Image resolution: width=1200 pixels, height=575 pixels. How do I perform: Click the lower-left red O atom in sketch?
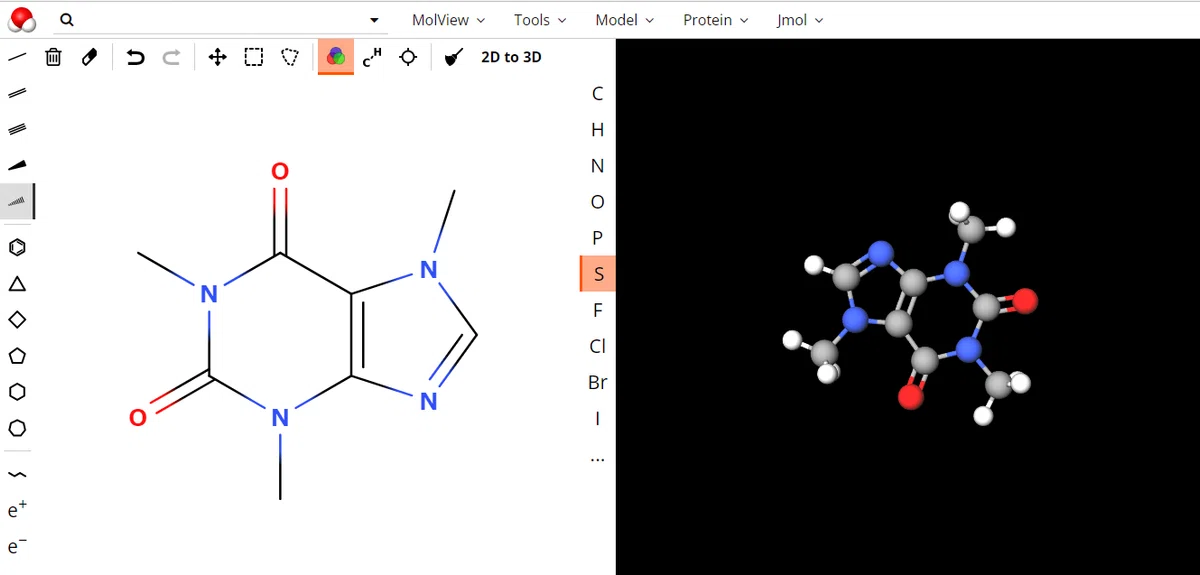coord(138,418)
